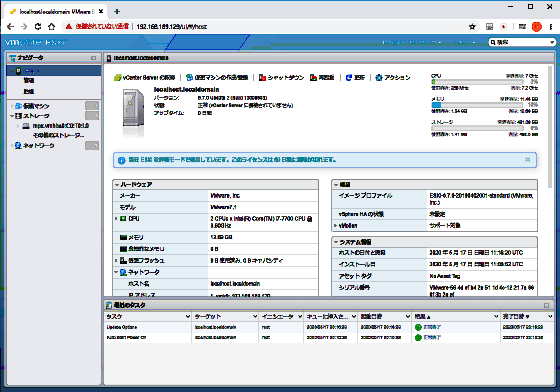
Task: Open 管理 under the host
Action: coord(29,81)
